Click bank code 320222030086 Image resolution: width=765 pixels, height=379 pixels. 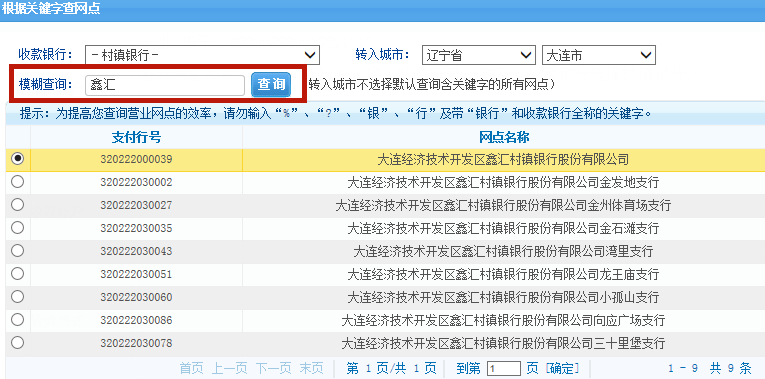(137, 320)
